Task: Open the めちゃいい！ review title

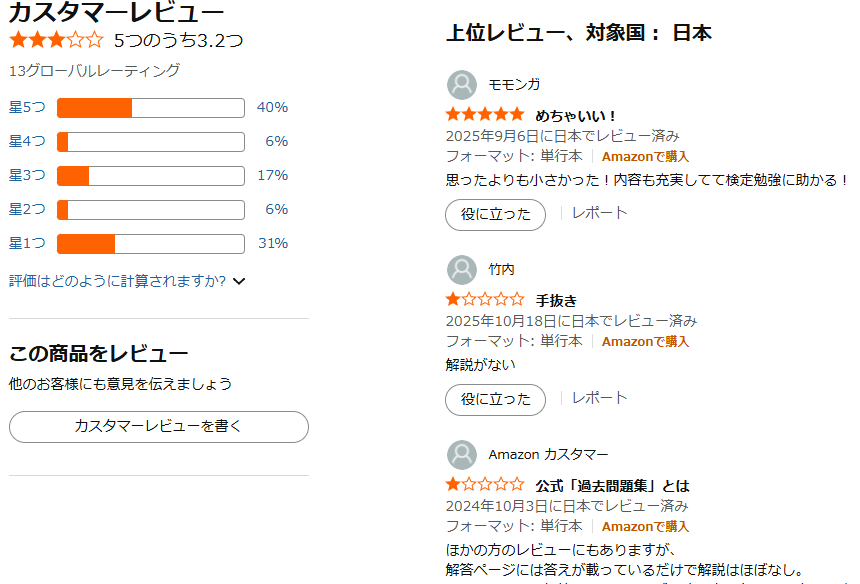Action: point(576,116)
